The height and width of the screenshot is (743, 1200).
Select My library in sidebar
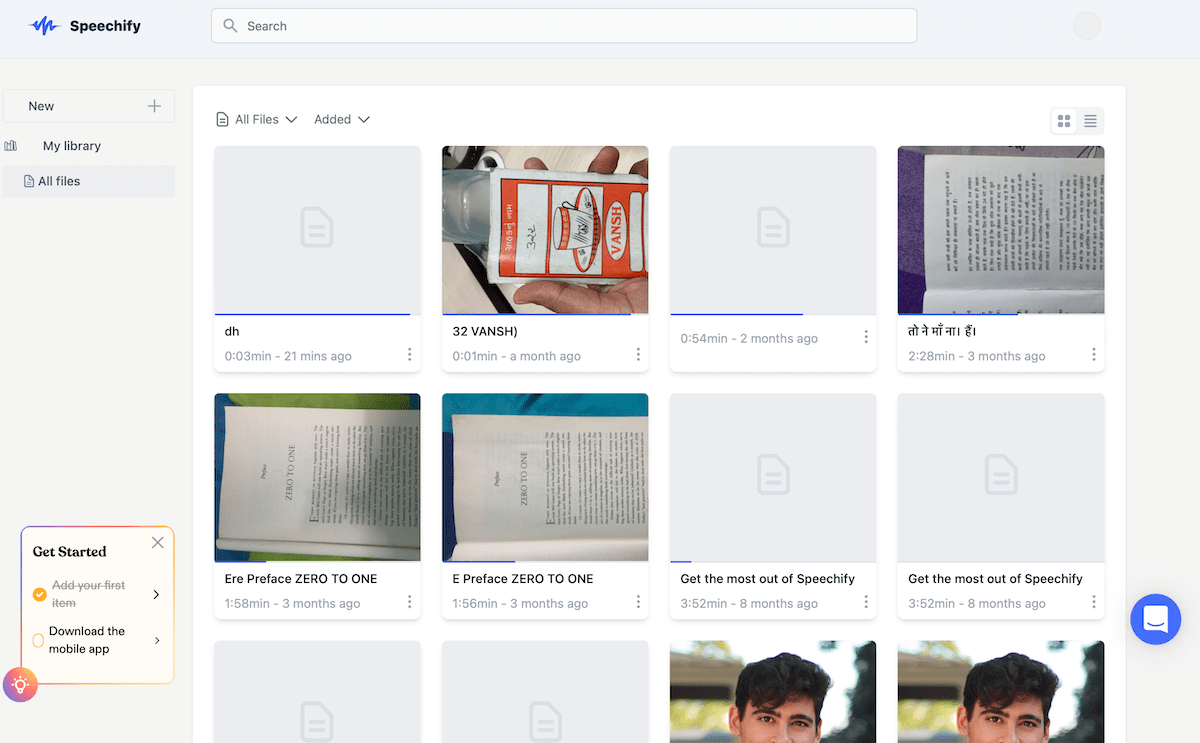pos(71,146)
